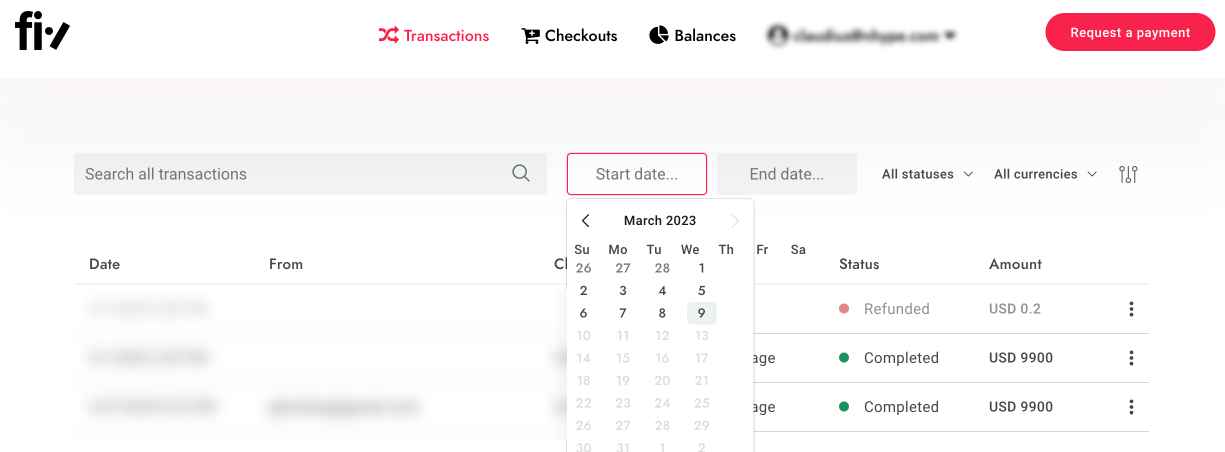Click the Request a payment button
The height and width of the screenshot is (452, 1225).
pos(1130,33)
